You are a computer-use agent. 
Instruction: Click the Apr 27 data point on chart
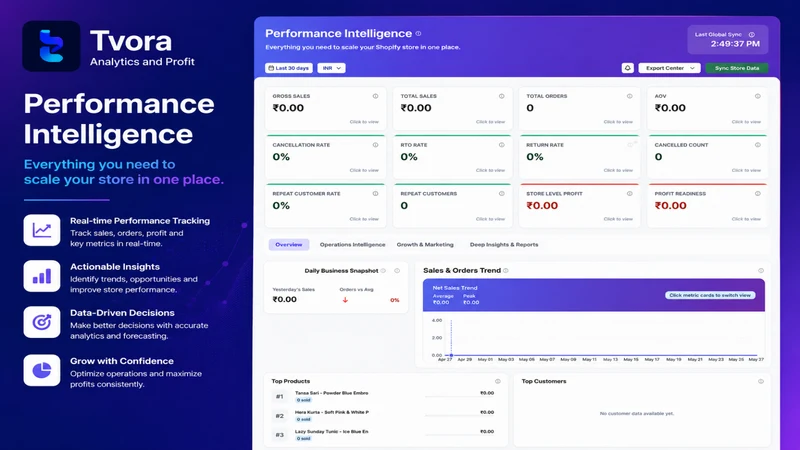tap(451, 355)
